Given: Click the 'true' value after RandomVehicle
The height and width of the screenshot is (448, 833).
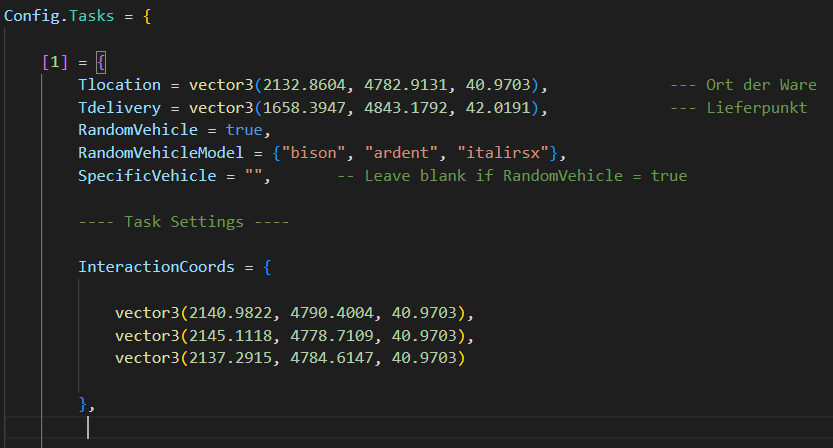Looking at the screenshot, I should (244, 130).
